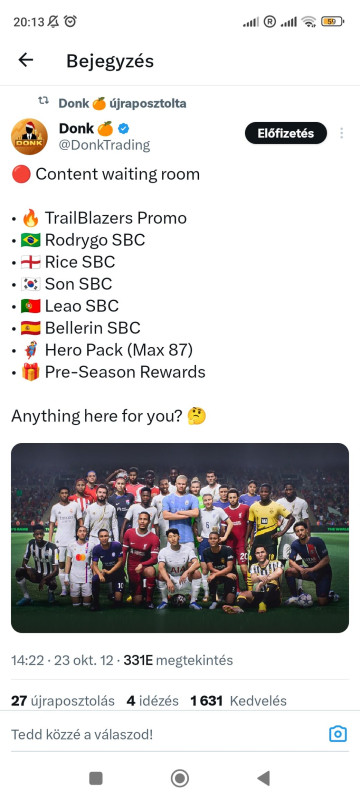Tap the repost icon above the post
Image resolution: width=360 pixels, height=800 pixels.
click(44, 101)
